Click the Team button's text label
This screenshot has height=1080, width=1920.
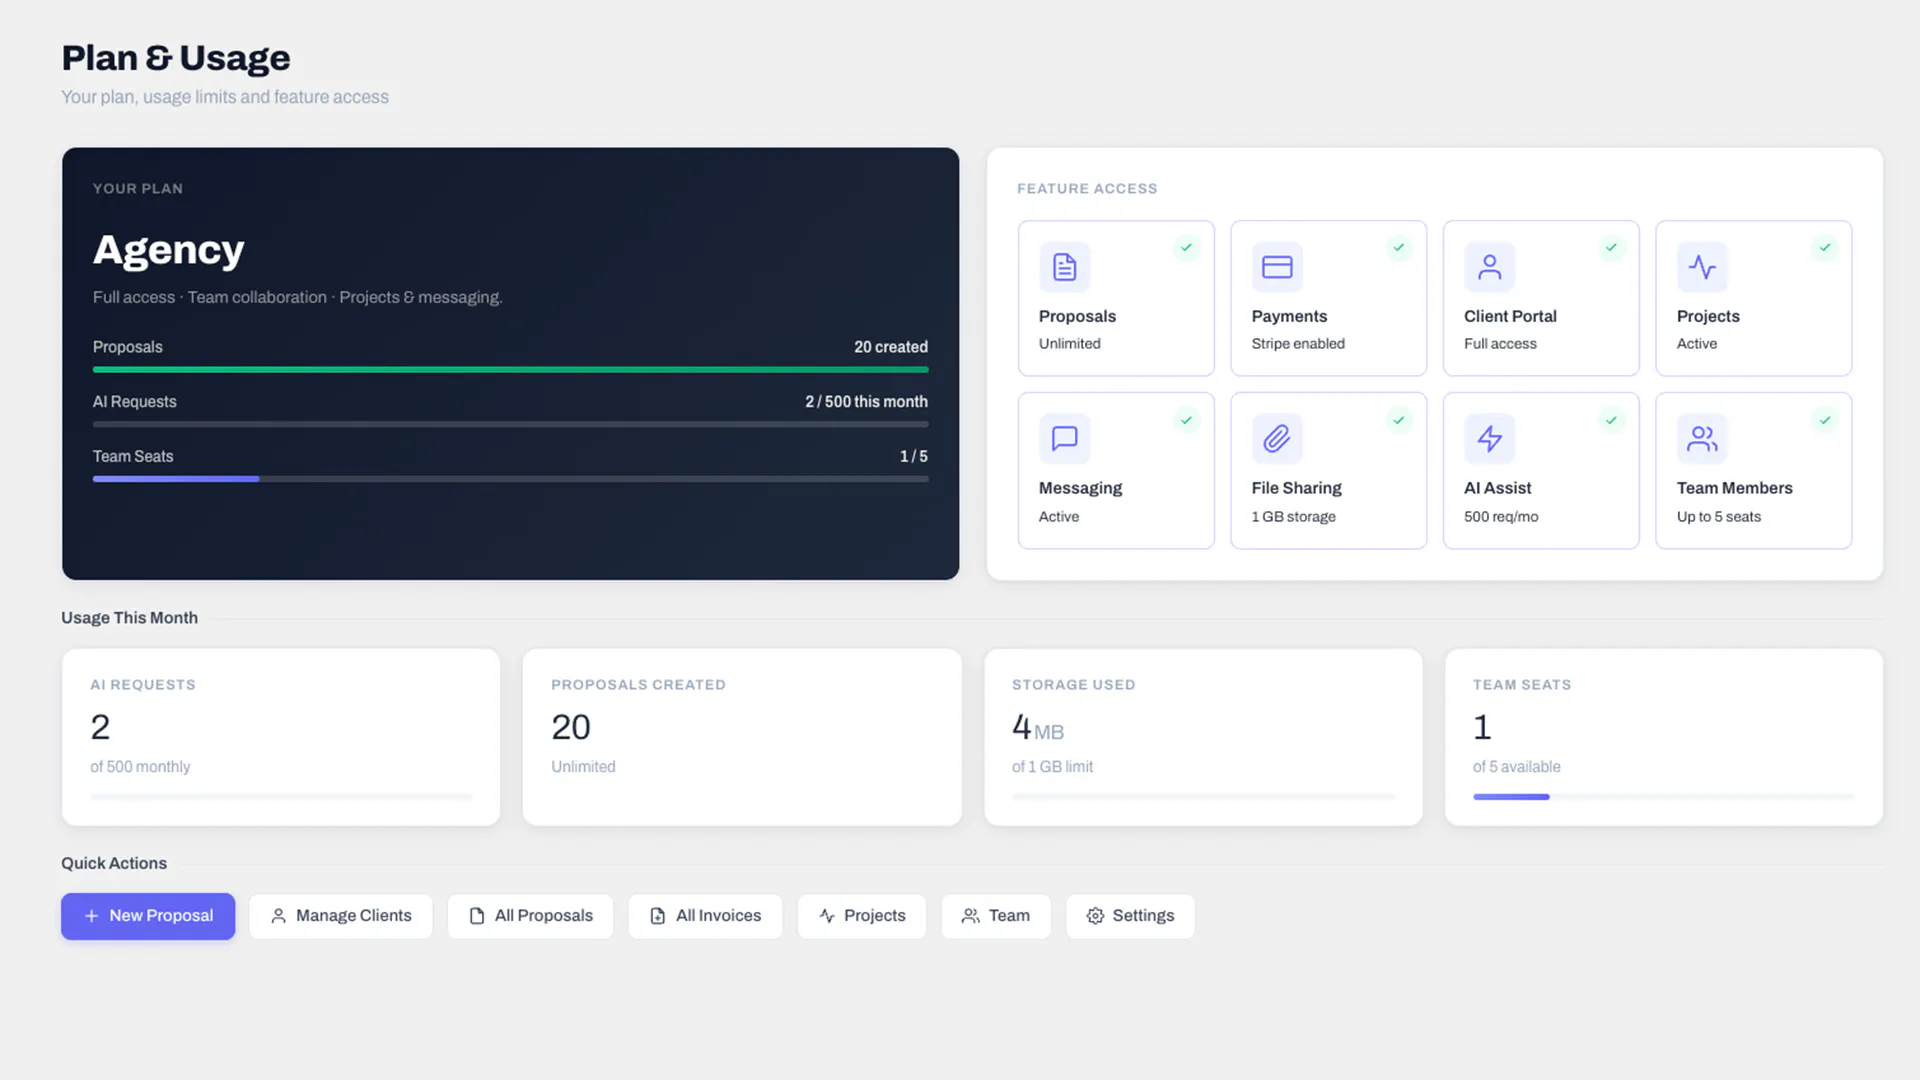[x=1009, y=916]
